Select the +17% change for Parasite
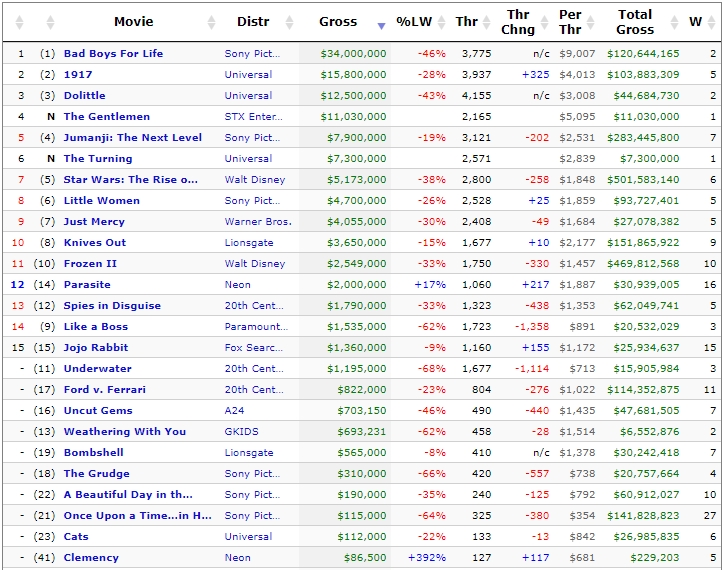The image size is (724, 570). [x=430, y=285]
